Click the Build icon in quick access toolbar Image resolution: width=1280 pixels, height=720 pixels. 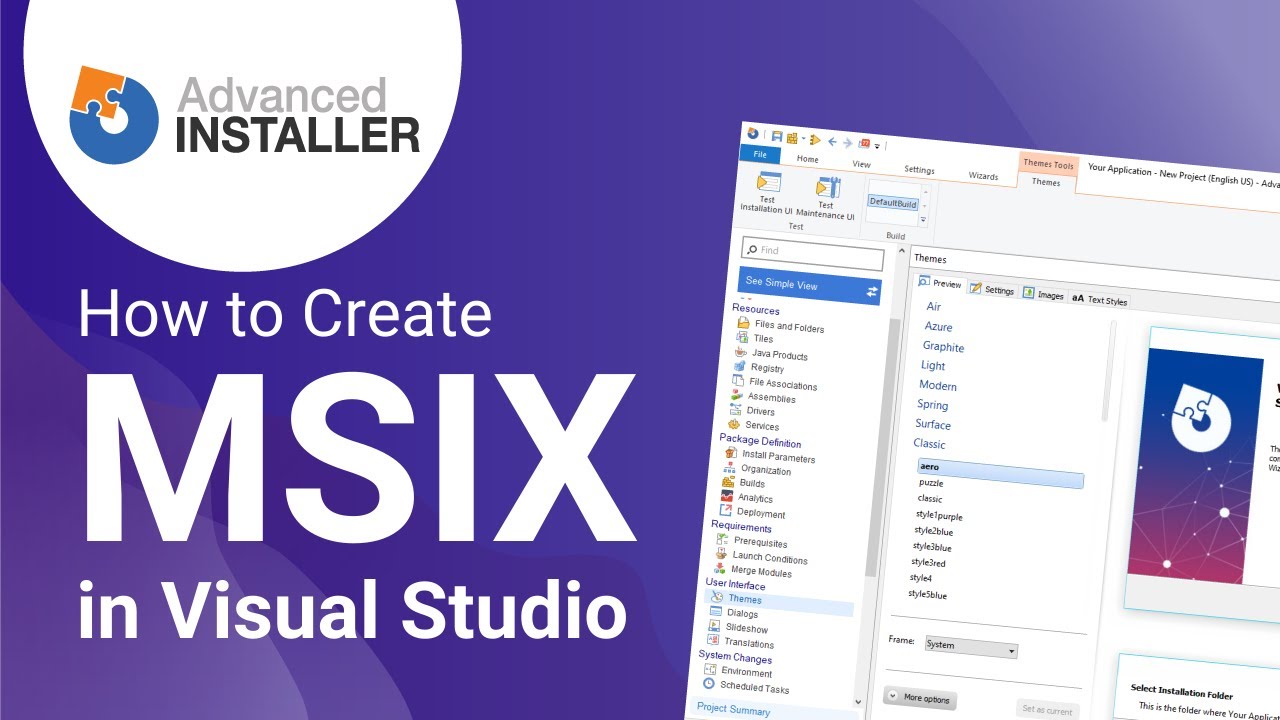(792, 138)
